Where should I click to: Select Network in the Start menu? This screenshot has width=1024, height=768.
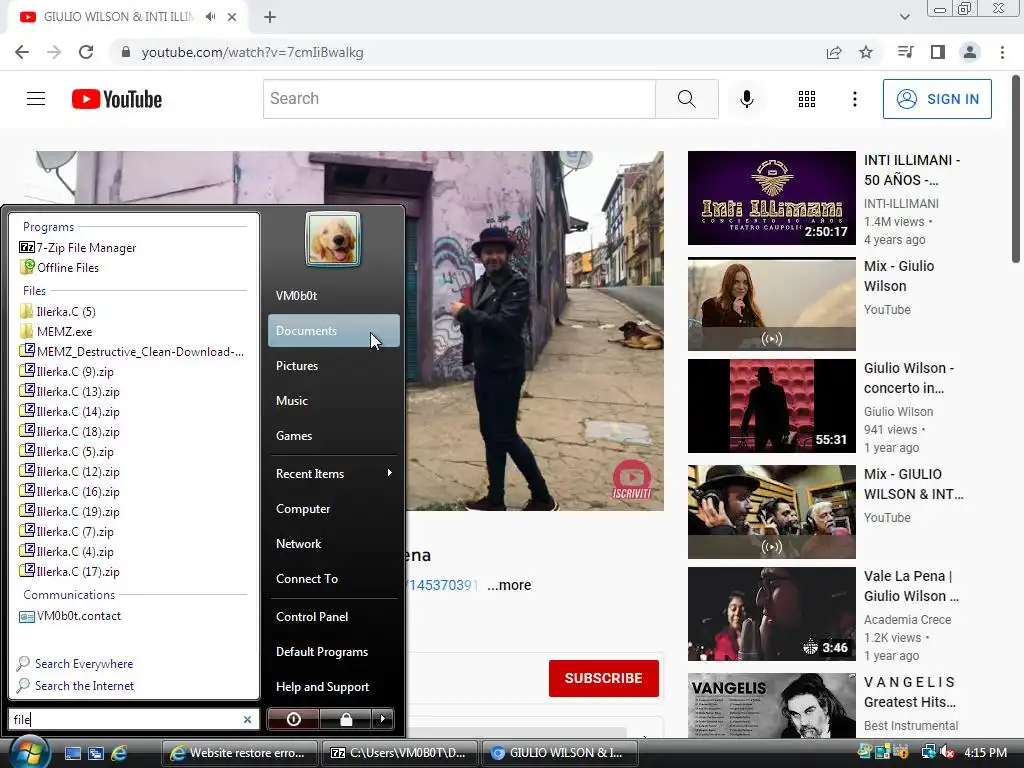click(x=334, y=543)
